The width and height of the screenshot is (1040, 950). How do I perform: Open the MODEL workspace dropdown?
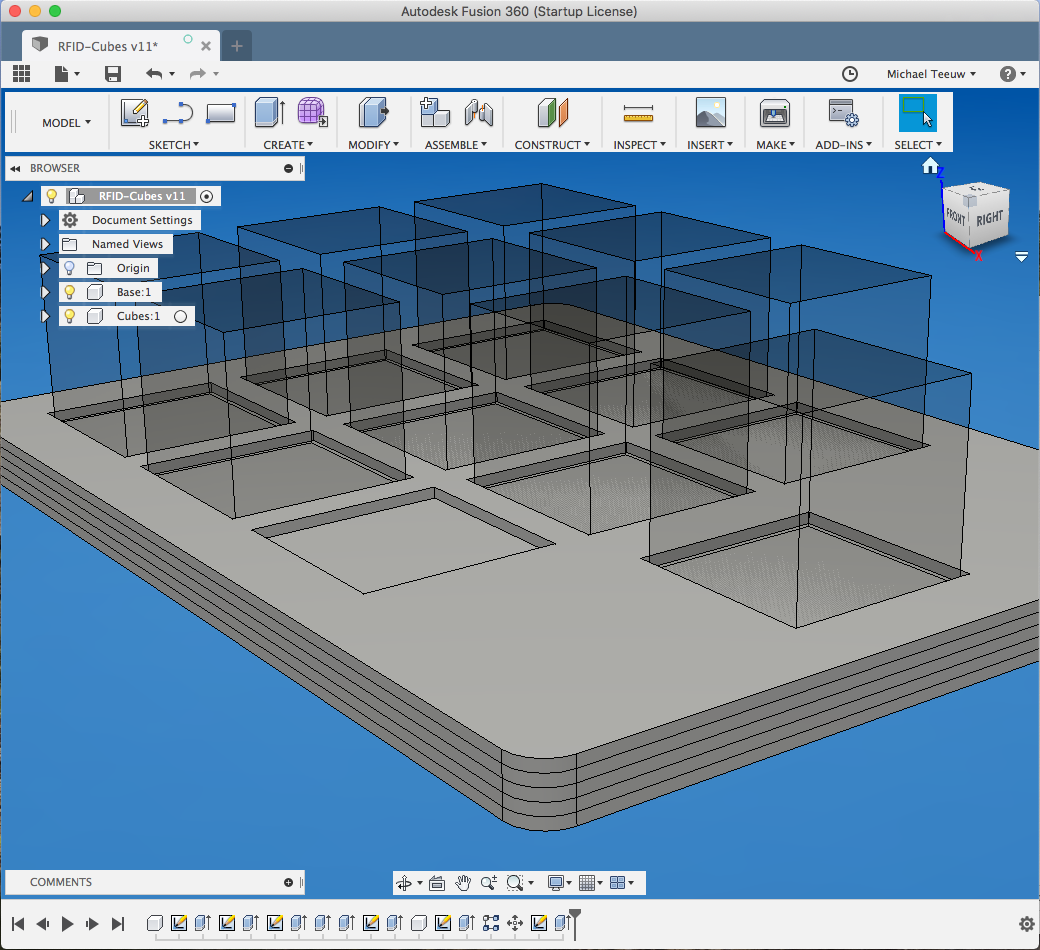(66, 123)
